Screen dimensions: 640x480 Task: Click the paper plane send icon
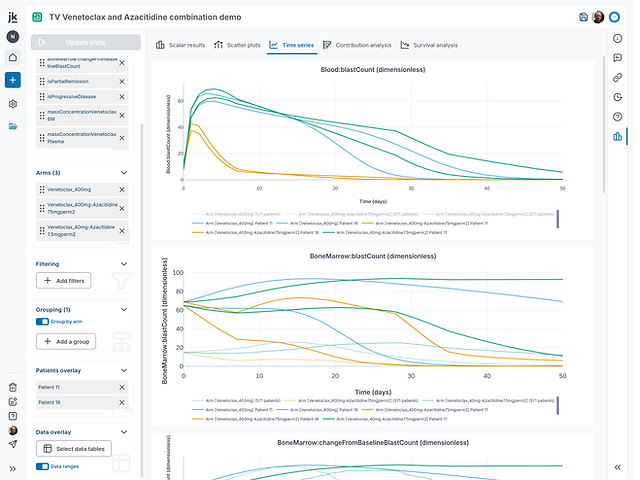(13, 444)
